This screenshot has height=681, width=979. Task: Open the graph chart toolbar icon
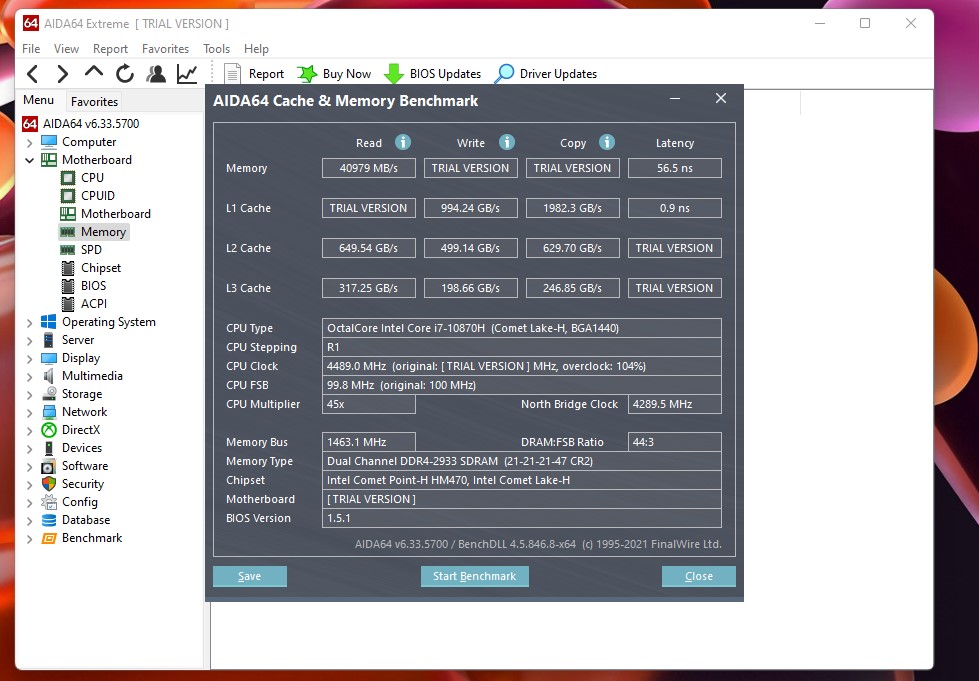[x=187, y=74]
